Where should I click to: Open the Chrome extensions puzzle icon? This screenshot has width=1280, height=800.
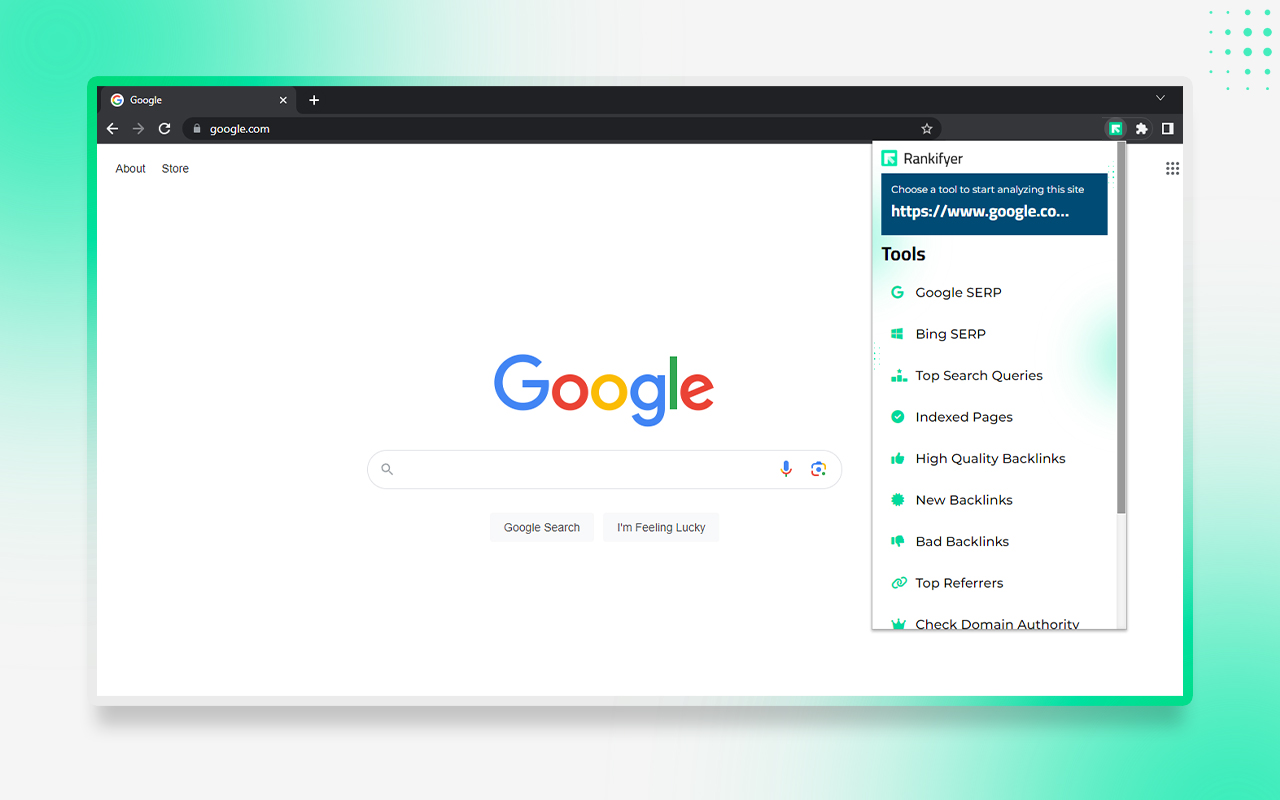click(1142, 129)
